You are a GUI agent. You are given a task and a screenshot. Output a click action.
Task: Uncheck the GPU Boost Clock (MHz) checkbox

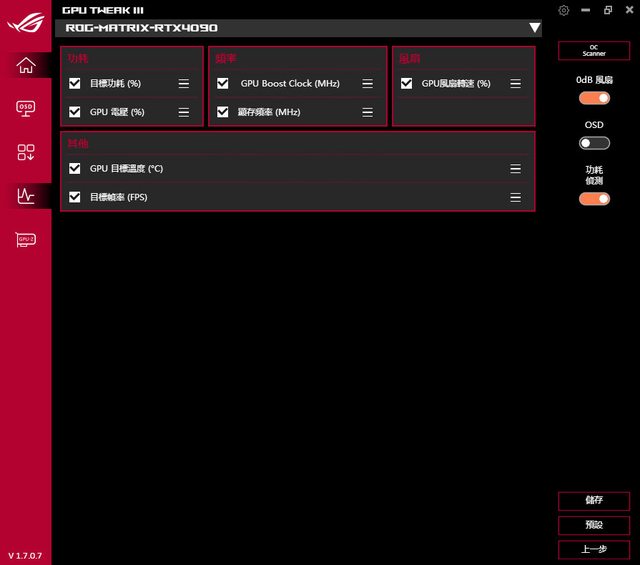[x=223, y=84]
